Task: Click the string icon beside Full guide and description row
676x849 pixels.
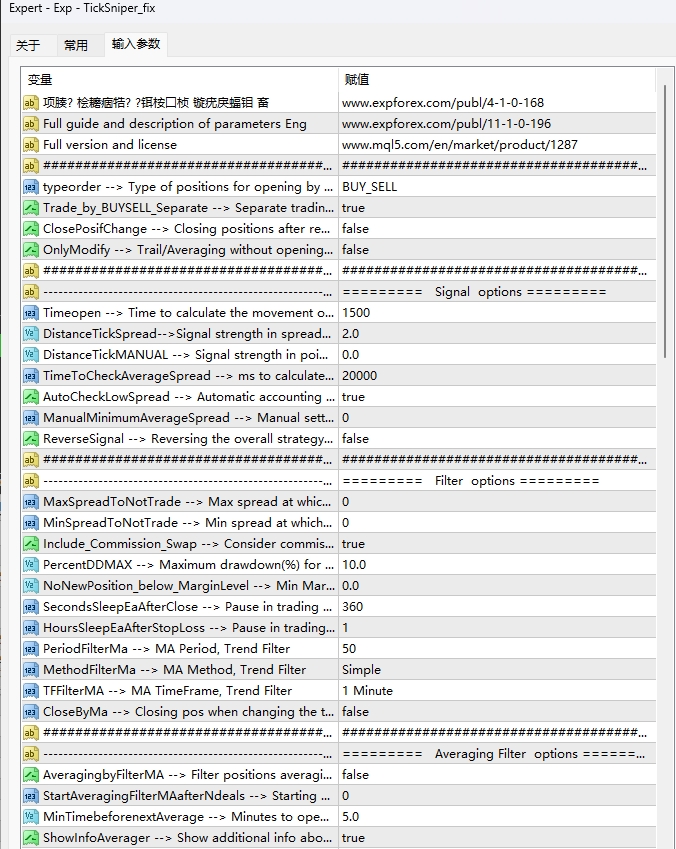Action: 31,124
